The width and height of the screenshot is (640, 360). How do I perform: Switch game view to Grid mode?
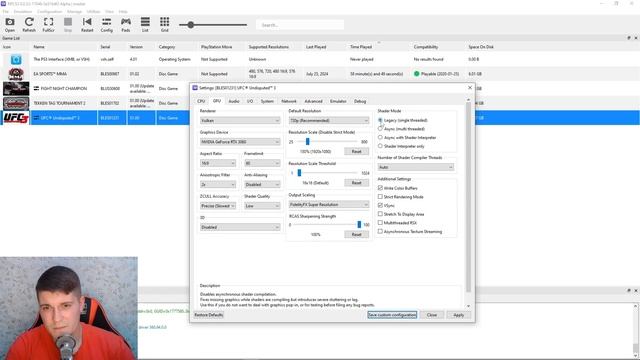(164, 24)
